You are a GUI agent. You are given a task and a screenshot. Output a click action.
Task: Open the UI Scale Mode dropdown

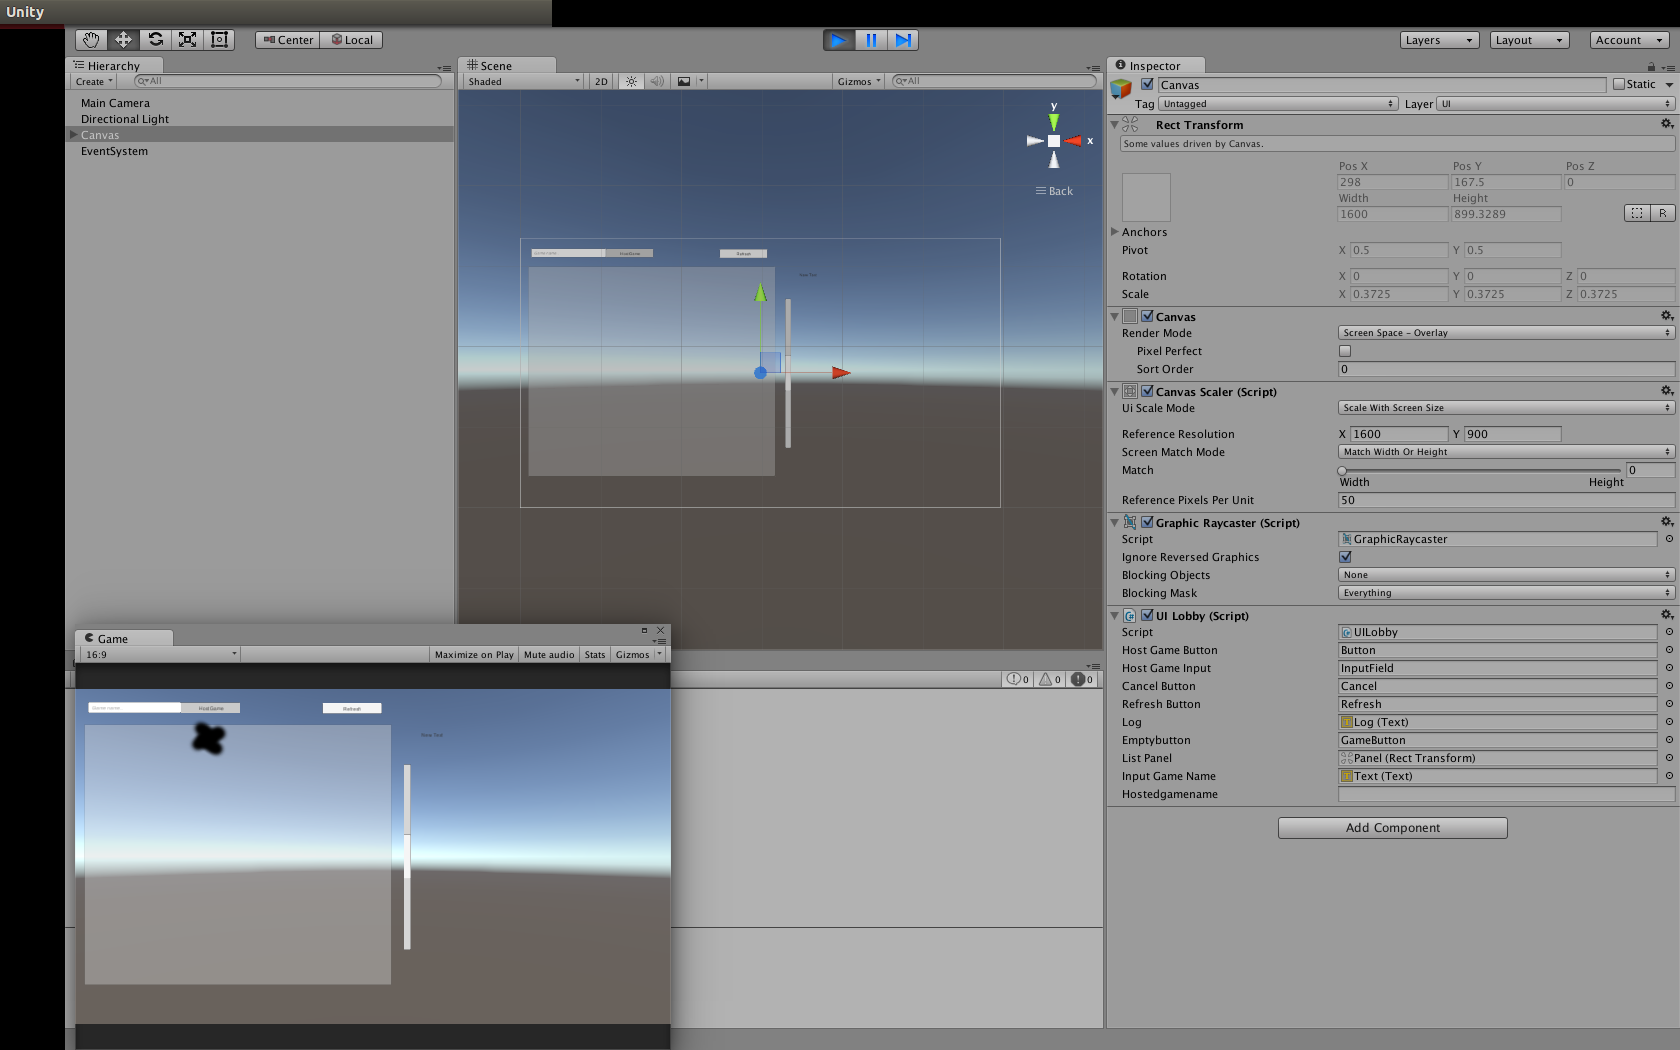(1506, 408)
